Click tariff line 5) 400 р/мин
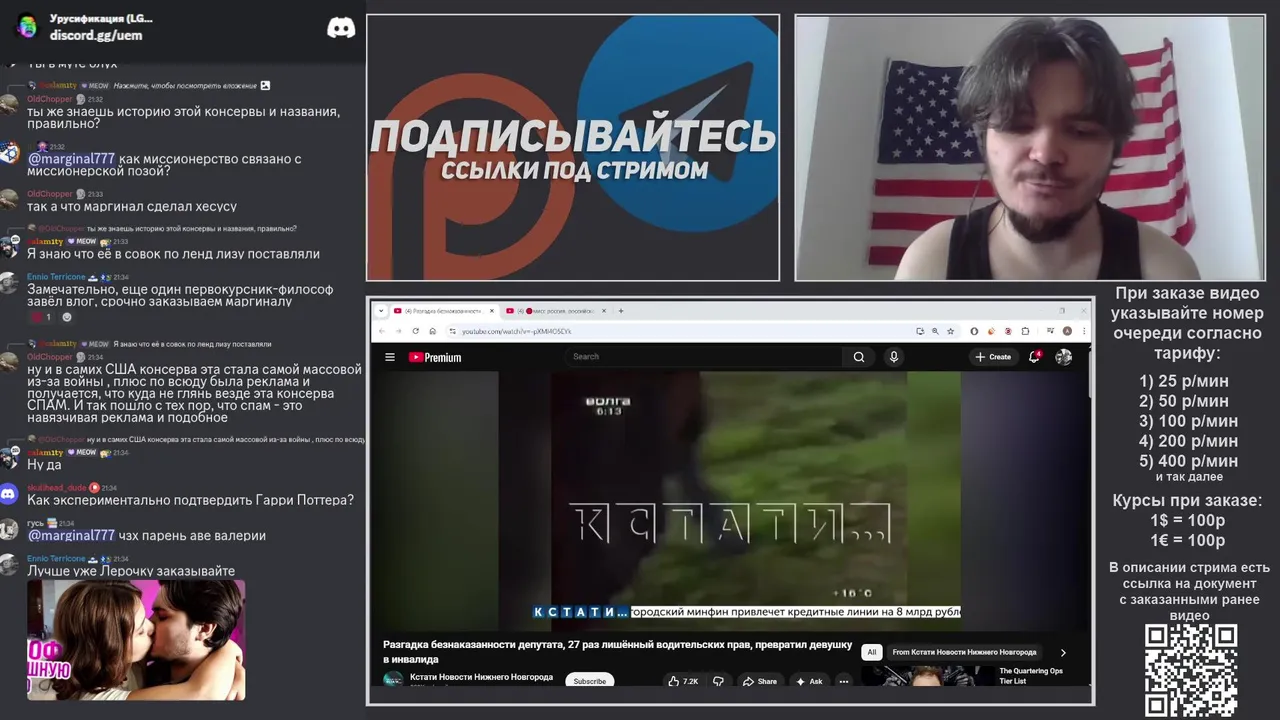This screenshot has width=1280, height=720. tap(1189, 461)
